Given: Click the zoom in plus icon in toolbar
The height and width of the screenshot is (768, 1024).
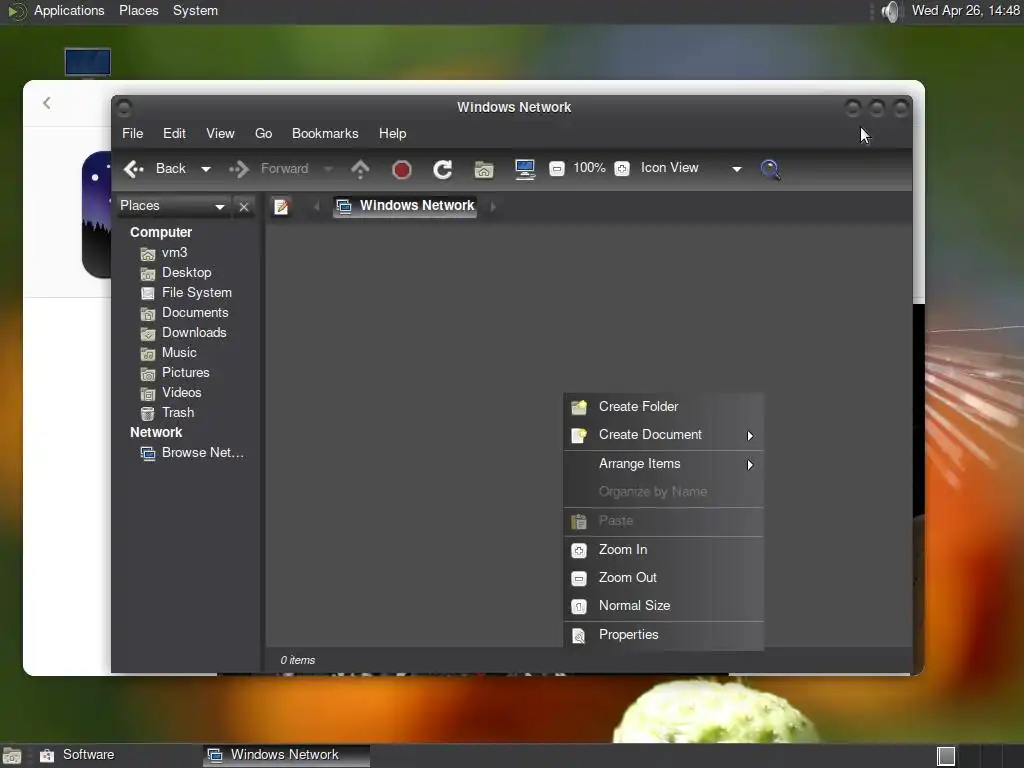Looking at the screenshot, I should coord(622,169).
